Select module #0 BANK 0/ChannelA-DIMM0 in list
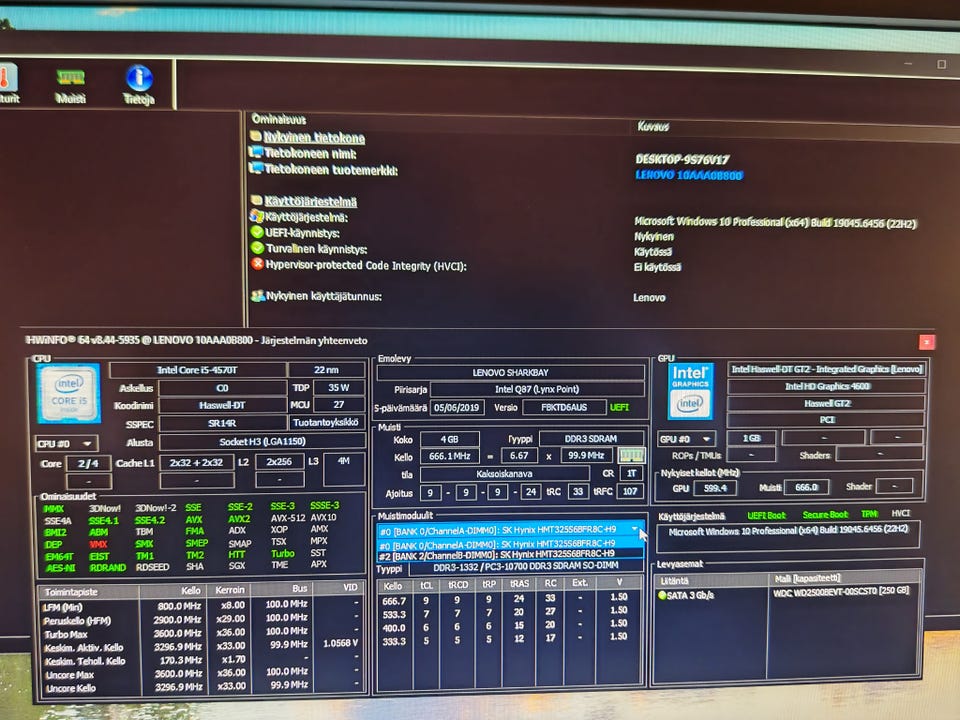The height and width of the screenshot is (720, 960). pos(510,544)
